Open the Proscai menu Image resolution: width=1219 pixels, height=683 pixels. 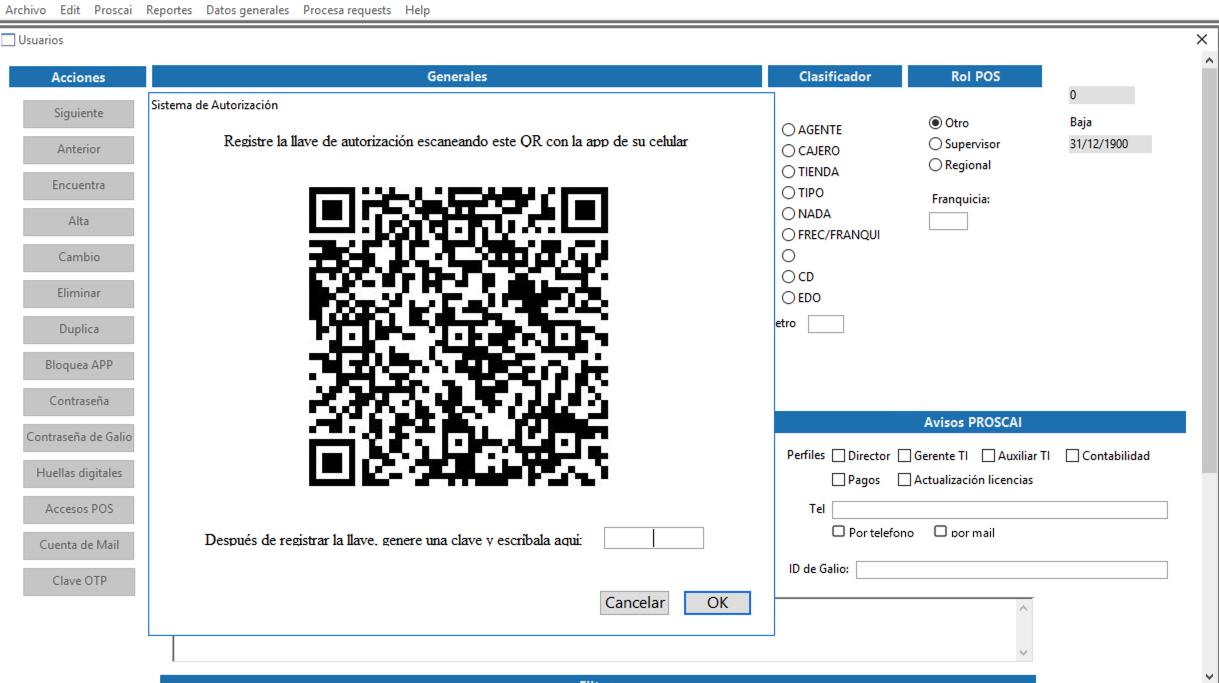[113, 10]
